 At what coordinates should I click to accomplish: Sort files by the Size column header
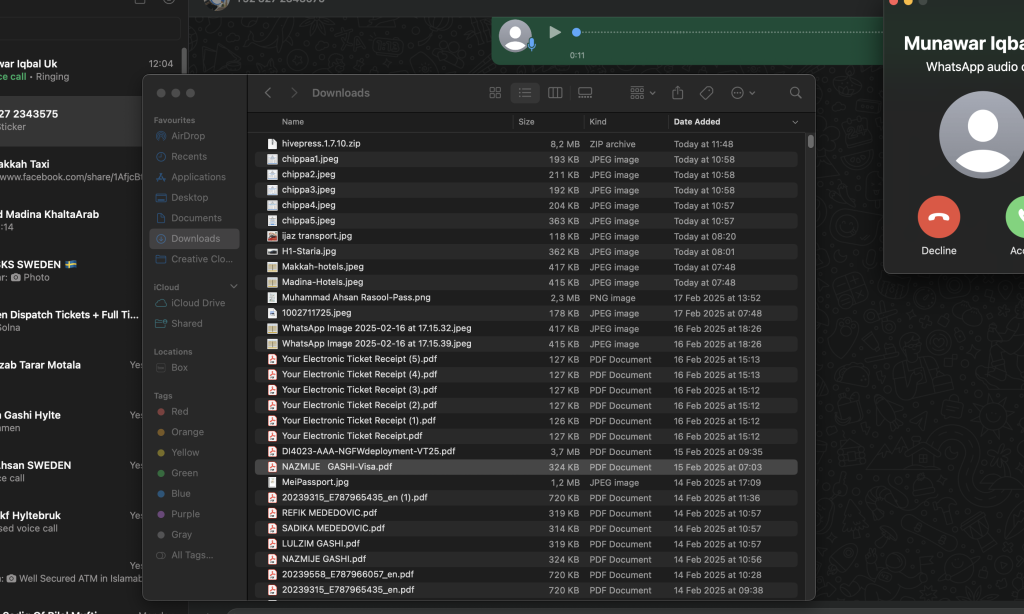526,122
